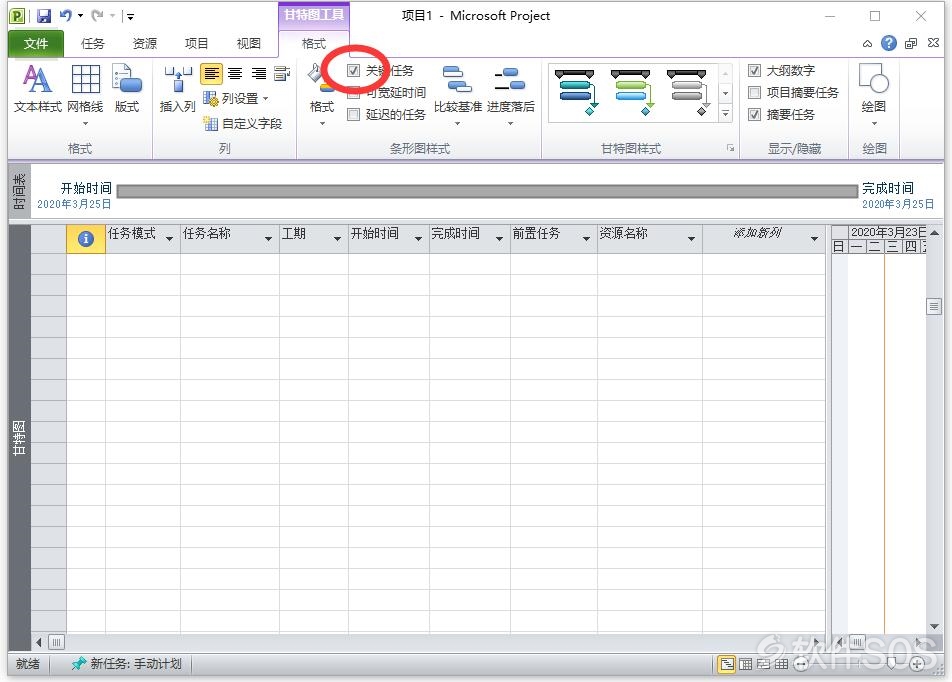
Task: Align column text right
Action: 259,73
